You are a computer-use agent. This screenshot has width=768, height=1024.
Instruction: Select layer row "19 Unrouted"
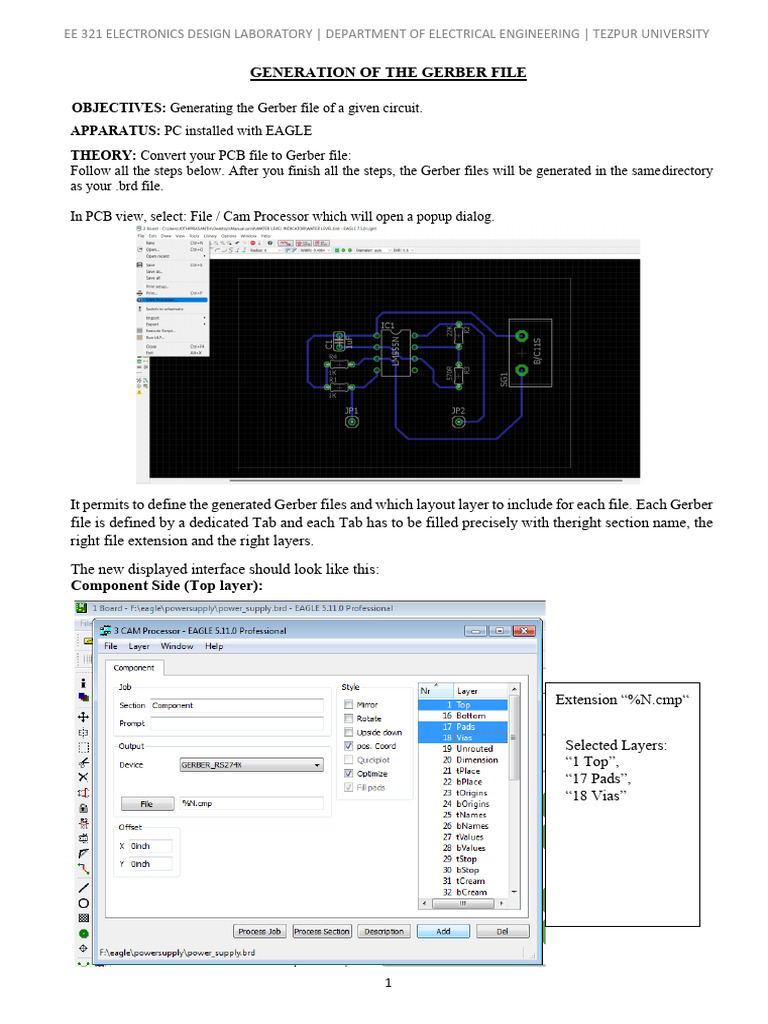(463, 748)
